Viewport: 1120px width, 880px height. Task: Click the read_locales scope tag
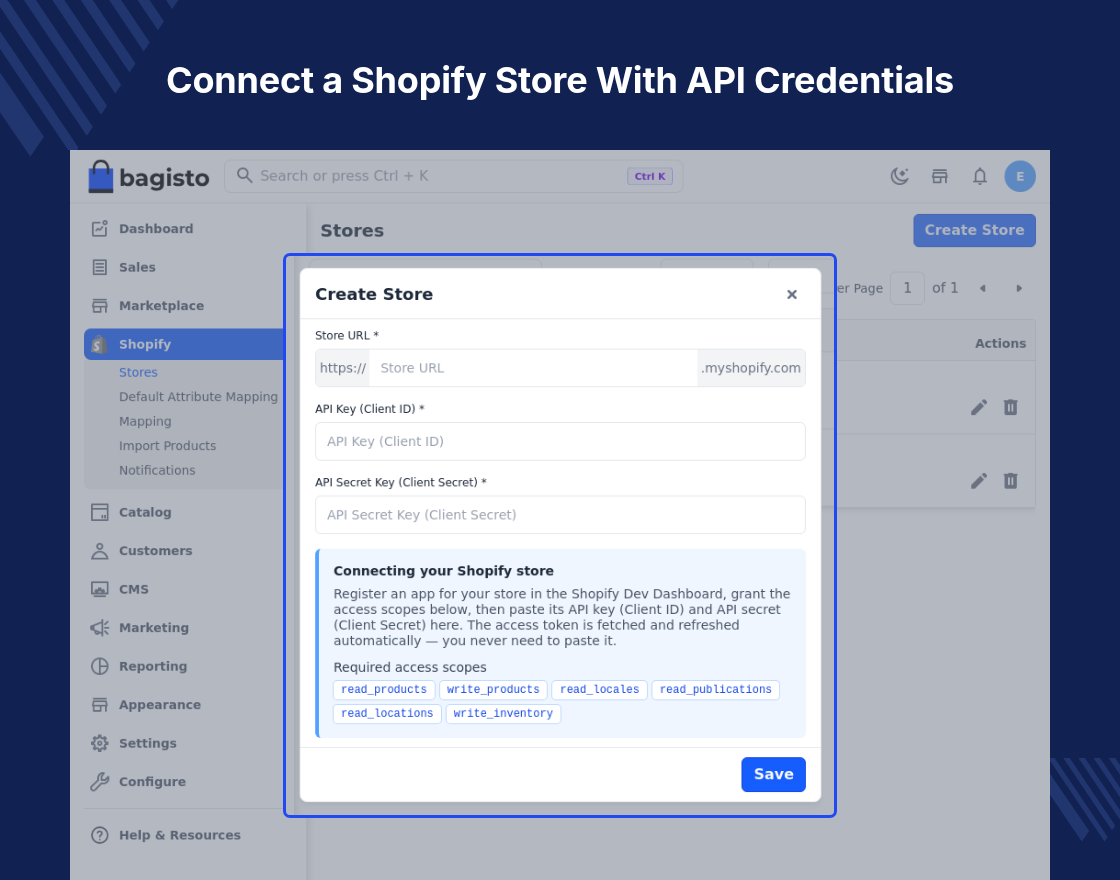pyautogui.click(x=599, y=690)
